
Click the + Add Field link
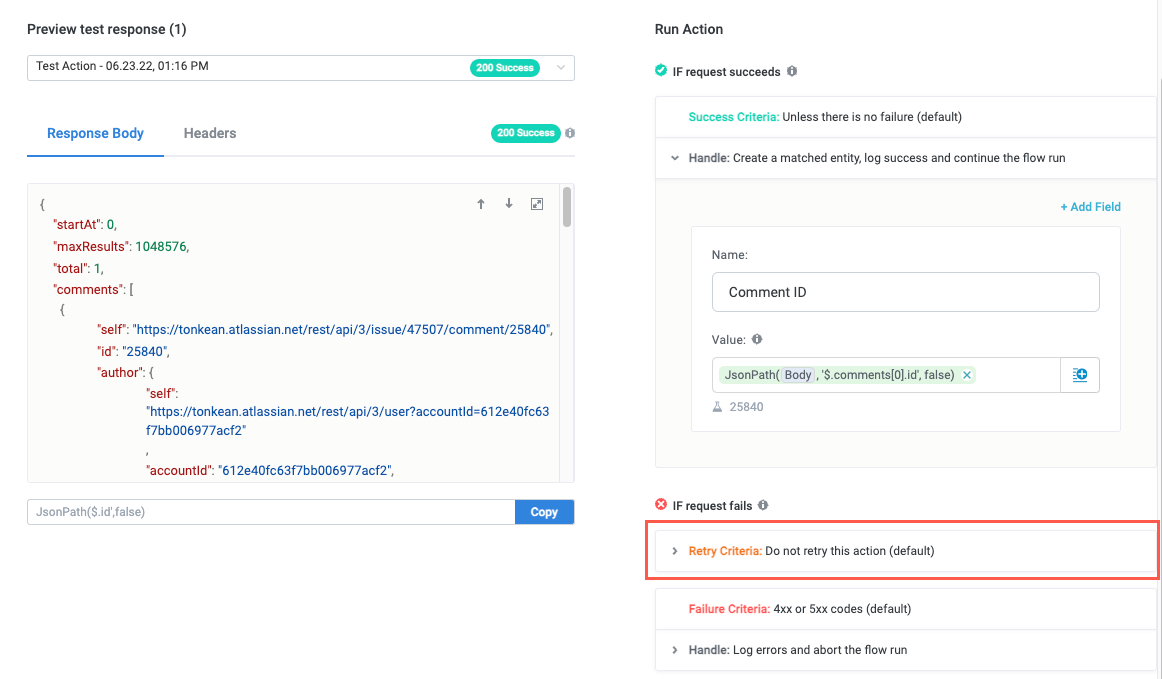tap(1090, 207)
